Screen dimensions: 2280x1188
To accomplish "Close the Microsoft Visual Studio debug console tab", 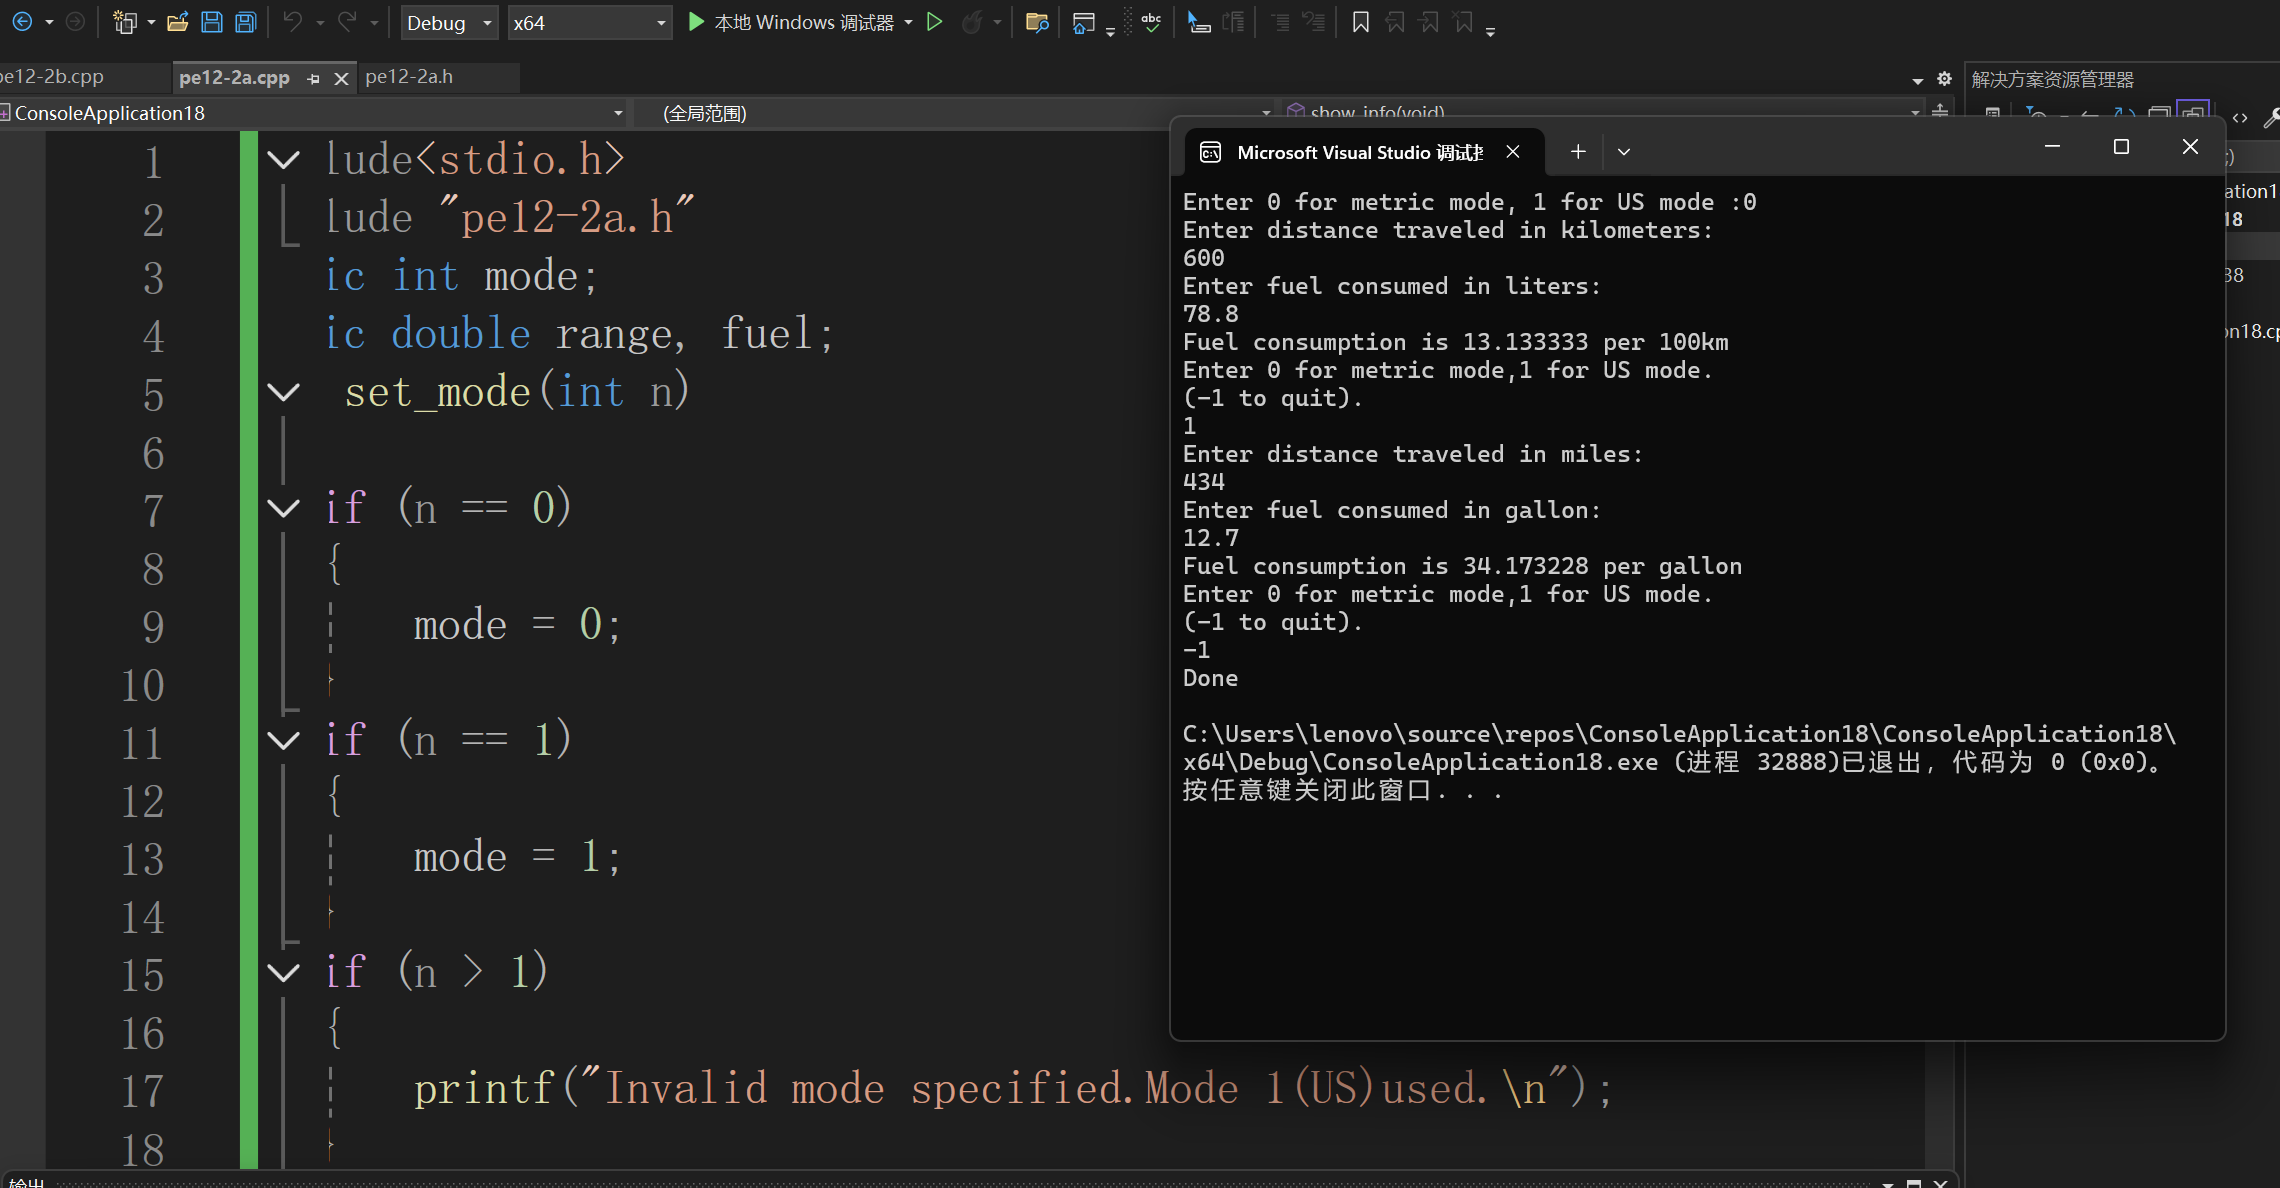I will tap(1513, 152).
